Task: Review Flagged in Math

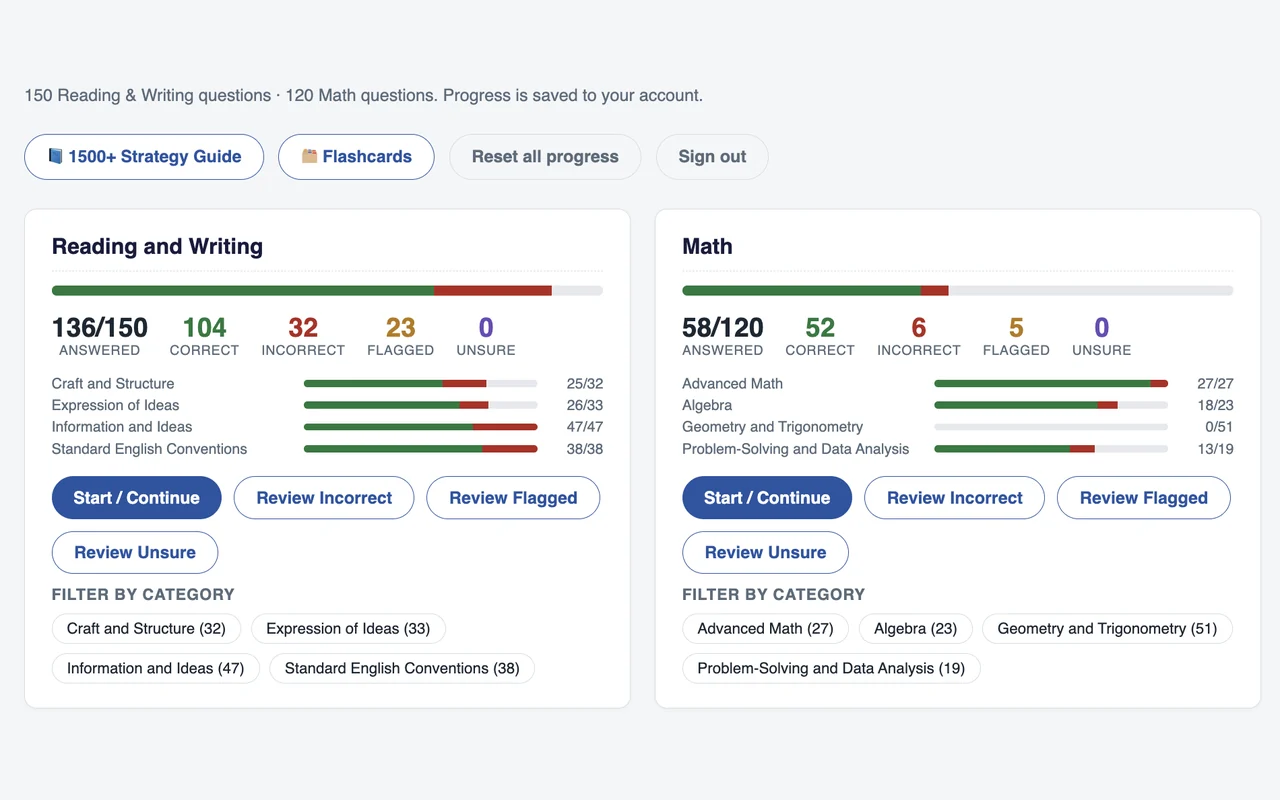Action: point(1144,498)
